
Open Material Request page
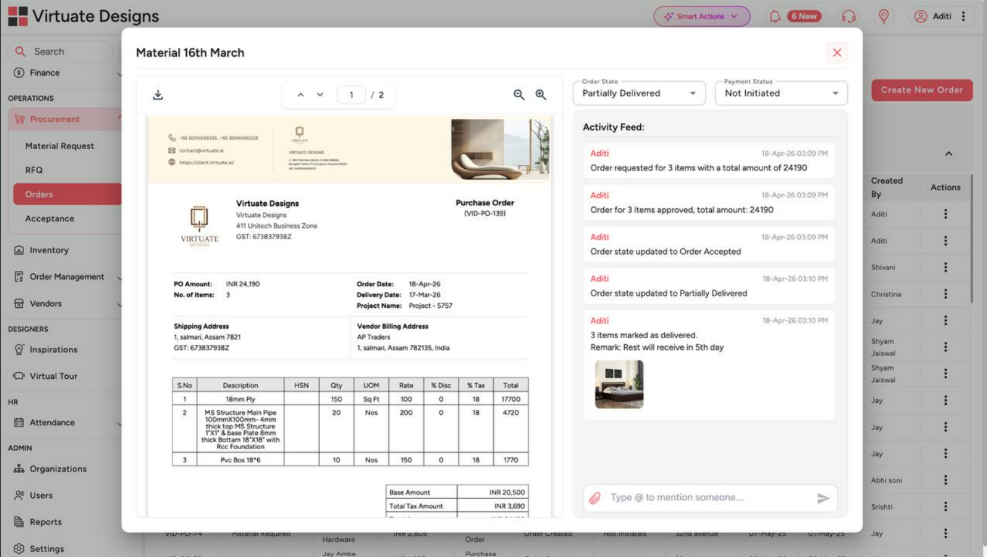click(x=59, y=146)
